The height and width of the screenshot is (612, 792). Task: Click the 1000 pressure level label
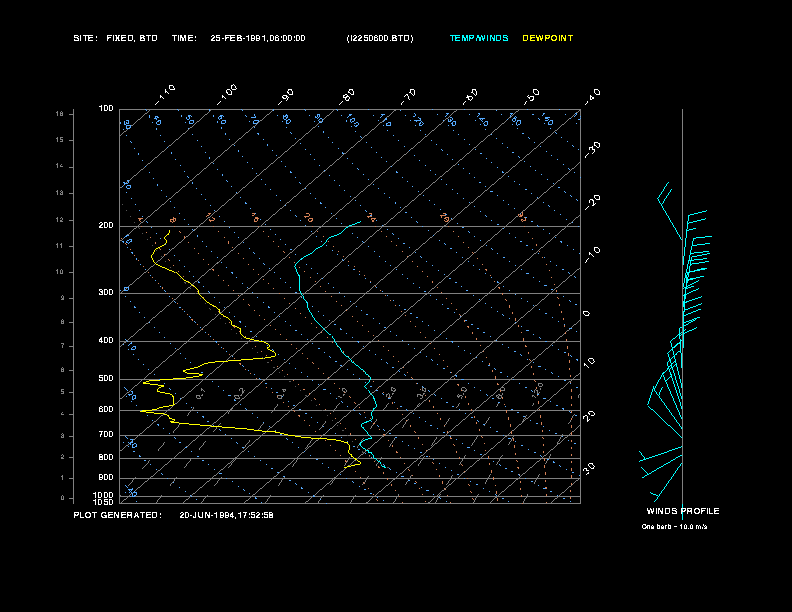104,495
